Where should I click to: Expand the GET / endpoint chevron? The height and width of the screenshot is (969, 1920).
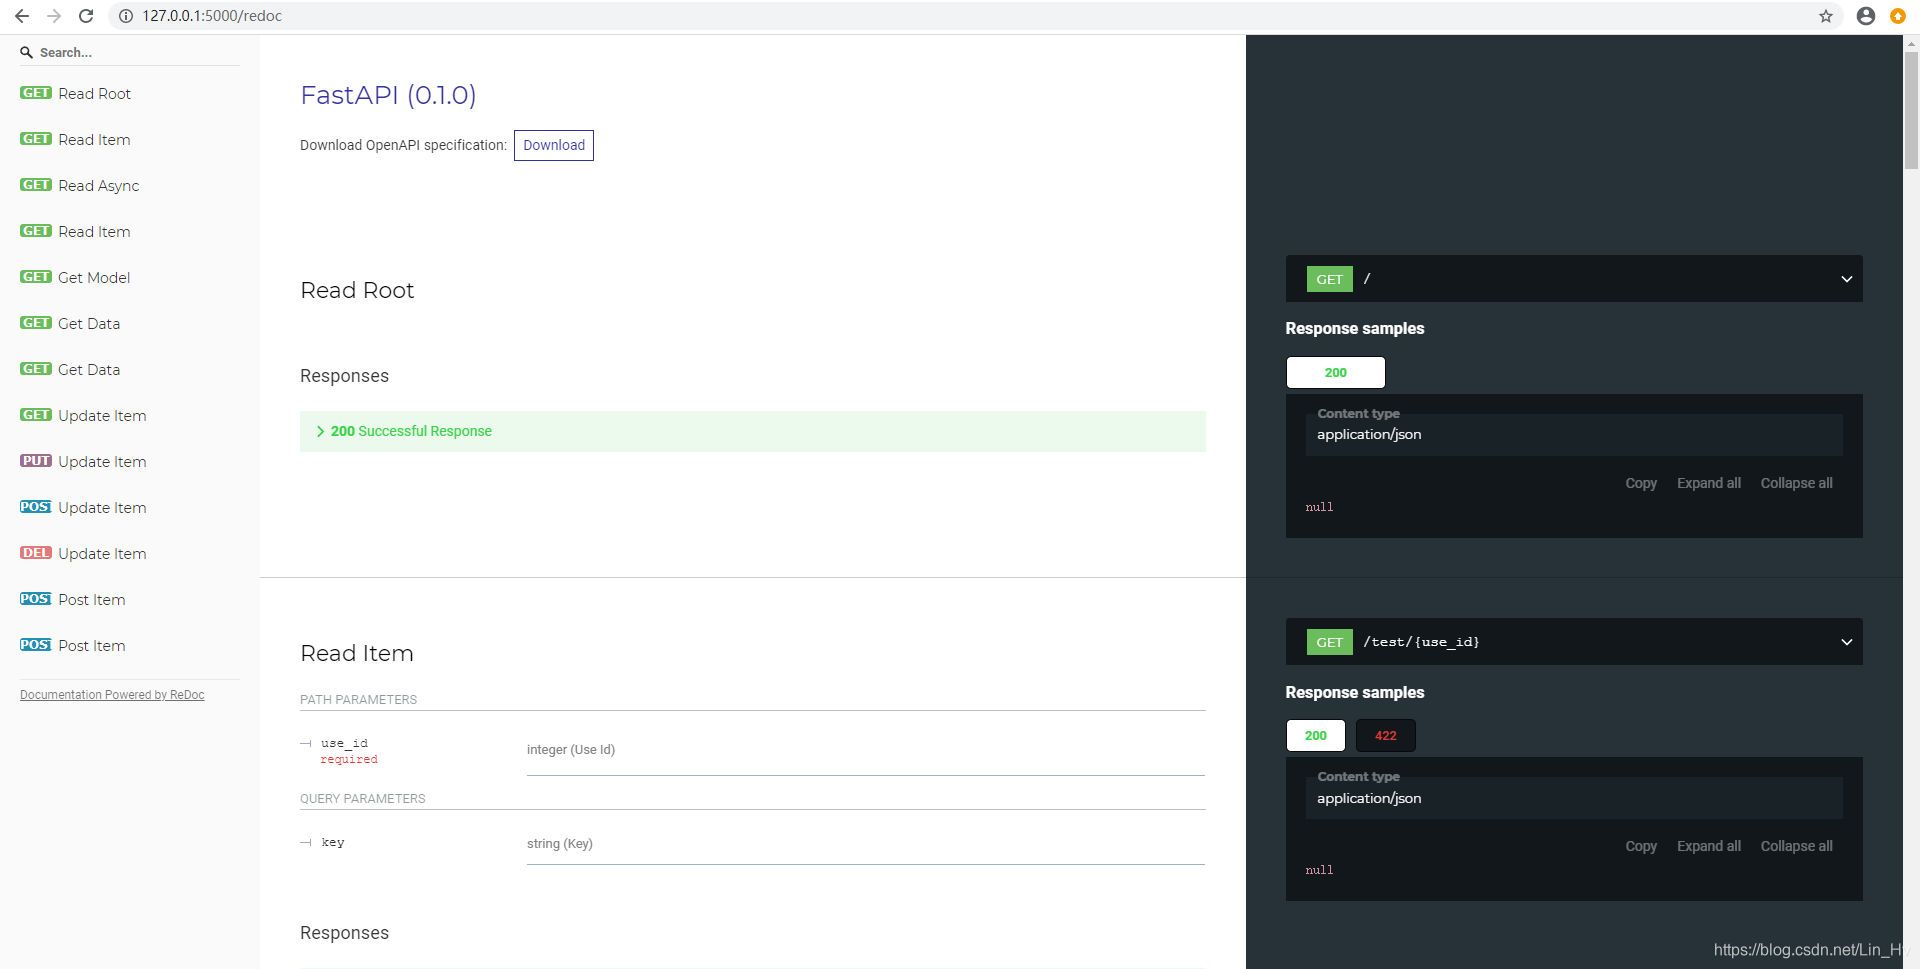1846,279
